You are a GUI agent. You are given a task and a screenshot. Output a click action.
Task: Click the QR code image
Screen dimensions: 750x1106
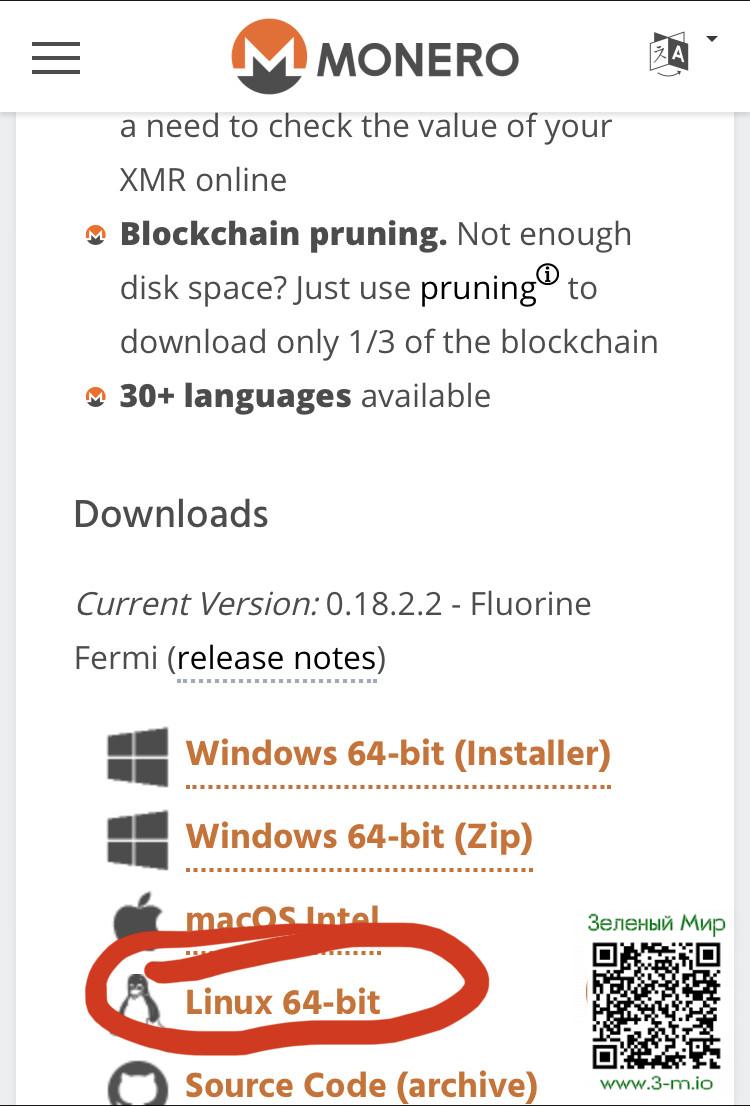point(656,1005)
